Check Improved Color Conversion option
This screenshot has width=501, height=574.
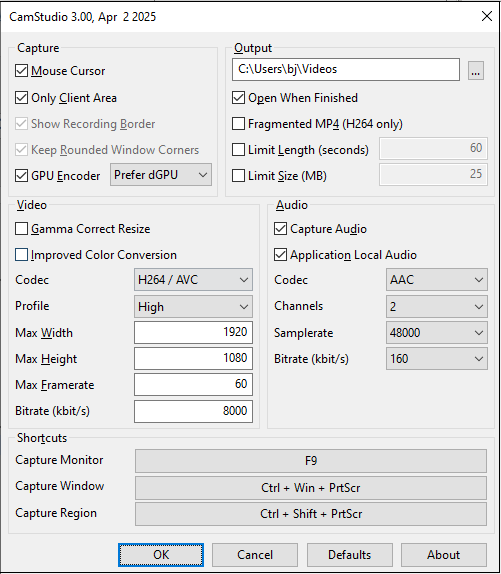[22, 255]
